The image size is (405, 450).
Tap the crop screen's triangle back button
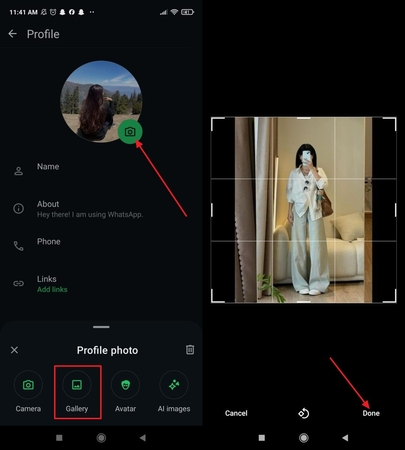point(345,438)
